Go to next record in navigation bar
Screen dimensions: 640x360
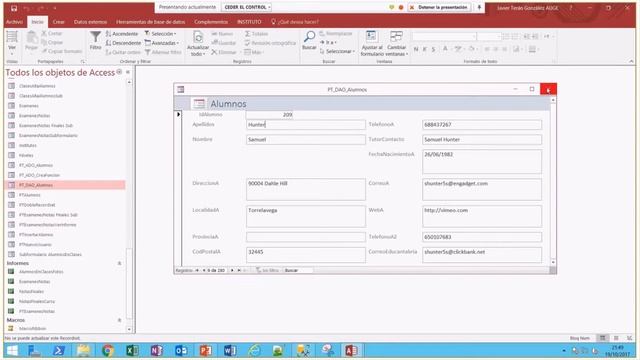[x=232, y=270]
